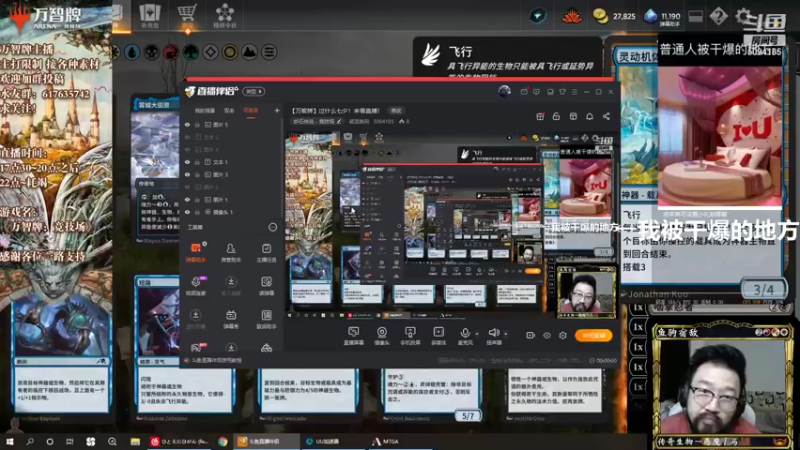Select the colorless mana filter in Arena
The height and width of the screenshot is (450, 800).
210,52
